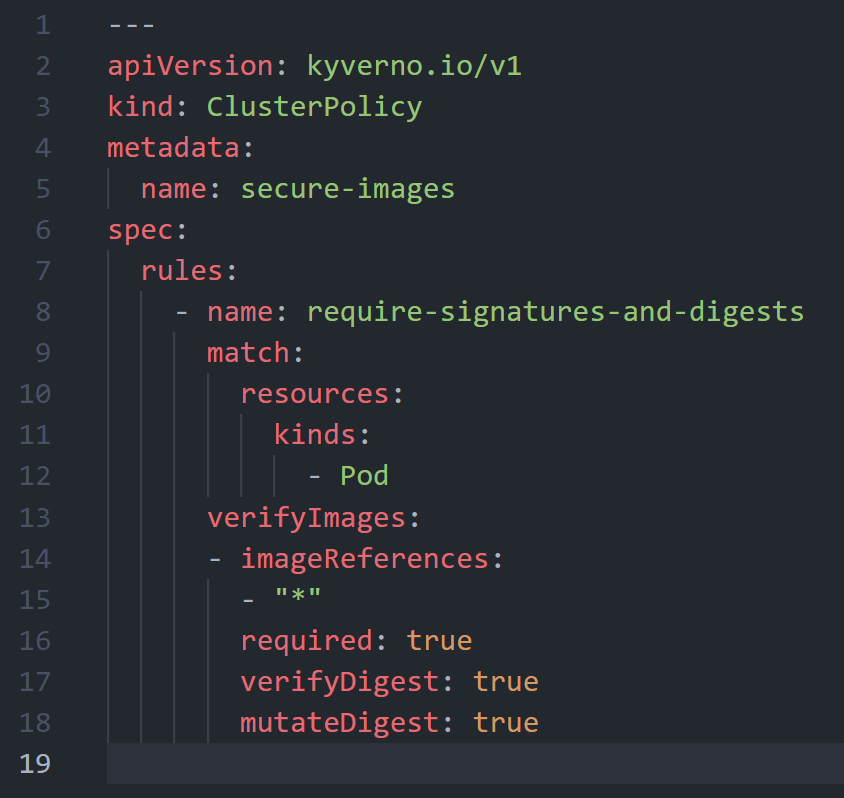This screenshot has width=844, height=798.
Task: Click the 'name' key on line 8
Action: pos(240,313)
